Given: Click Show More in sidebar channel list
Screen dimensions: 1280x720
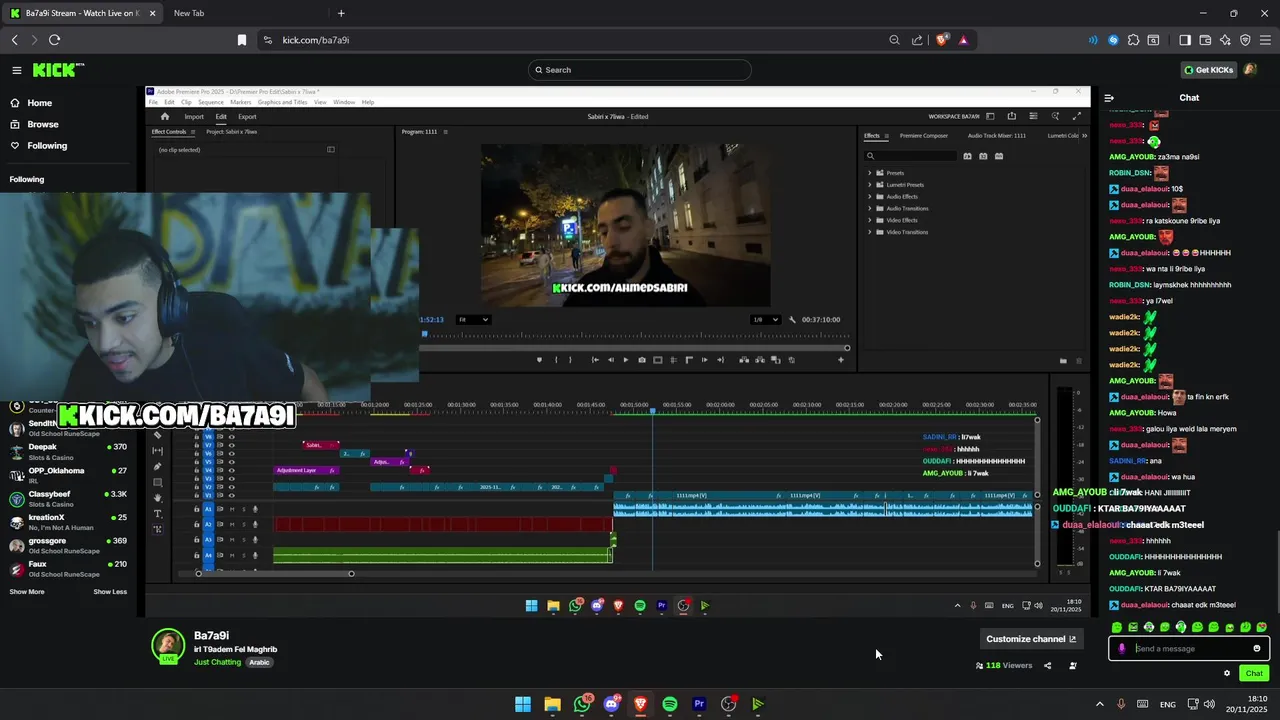Looking at the screenshot, I should [x=27, y=592].
